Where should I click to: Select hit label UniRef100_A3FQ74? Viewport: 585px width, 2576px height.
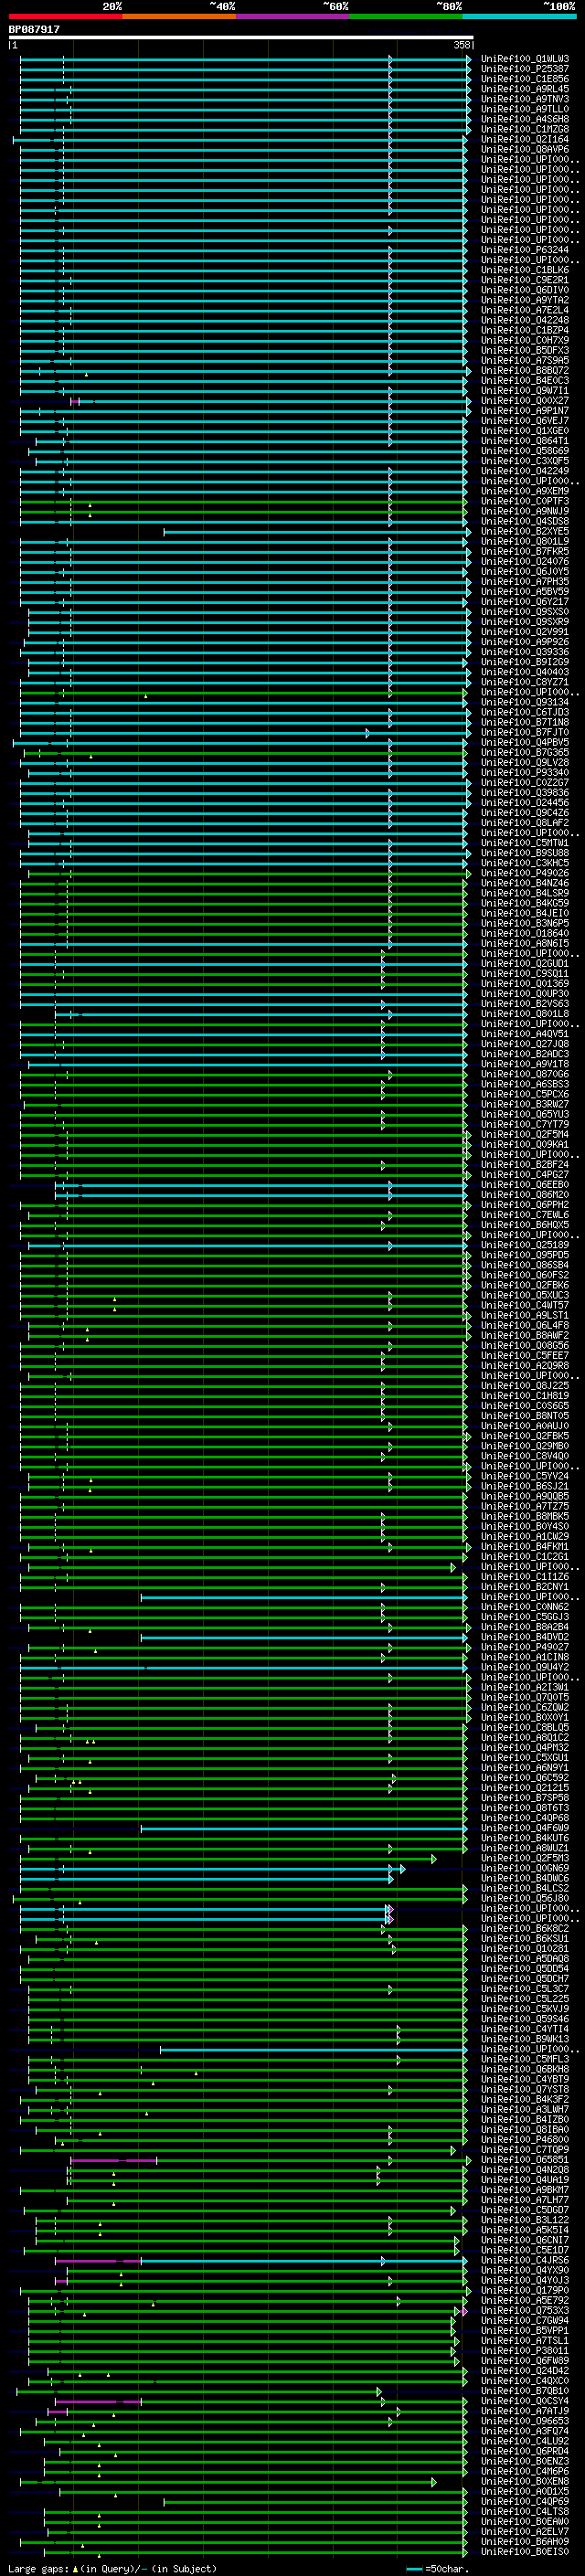[x=525, y=2430]
